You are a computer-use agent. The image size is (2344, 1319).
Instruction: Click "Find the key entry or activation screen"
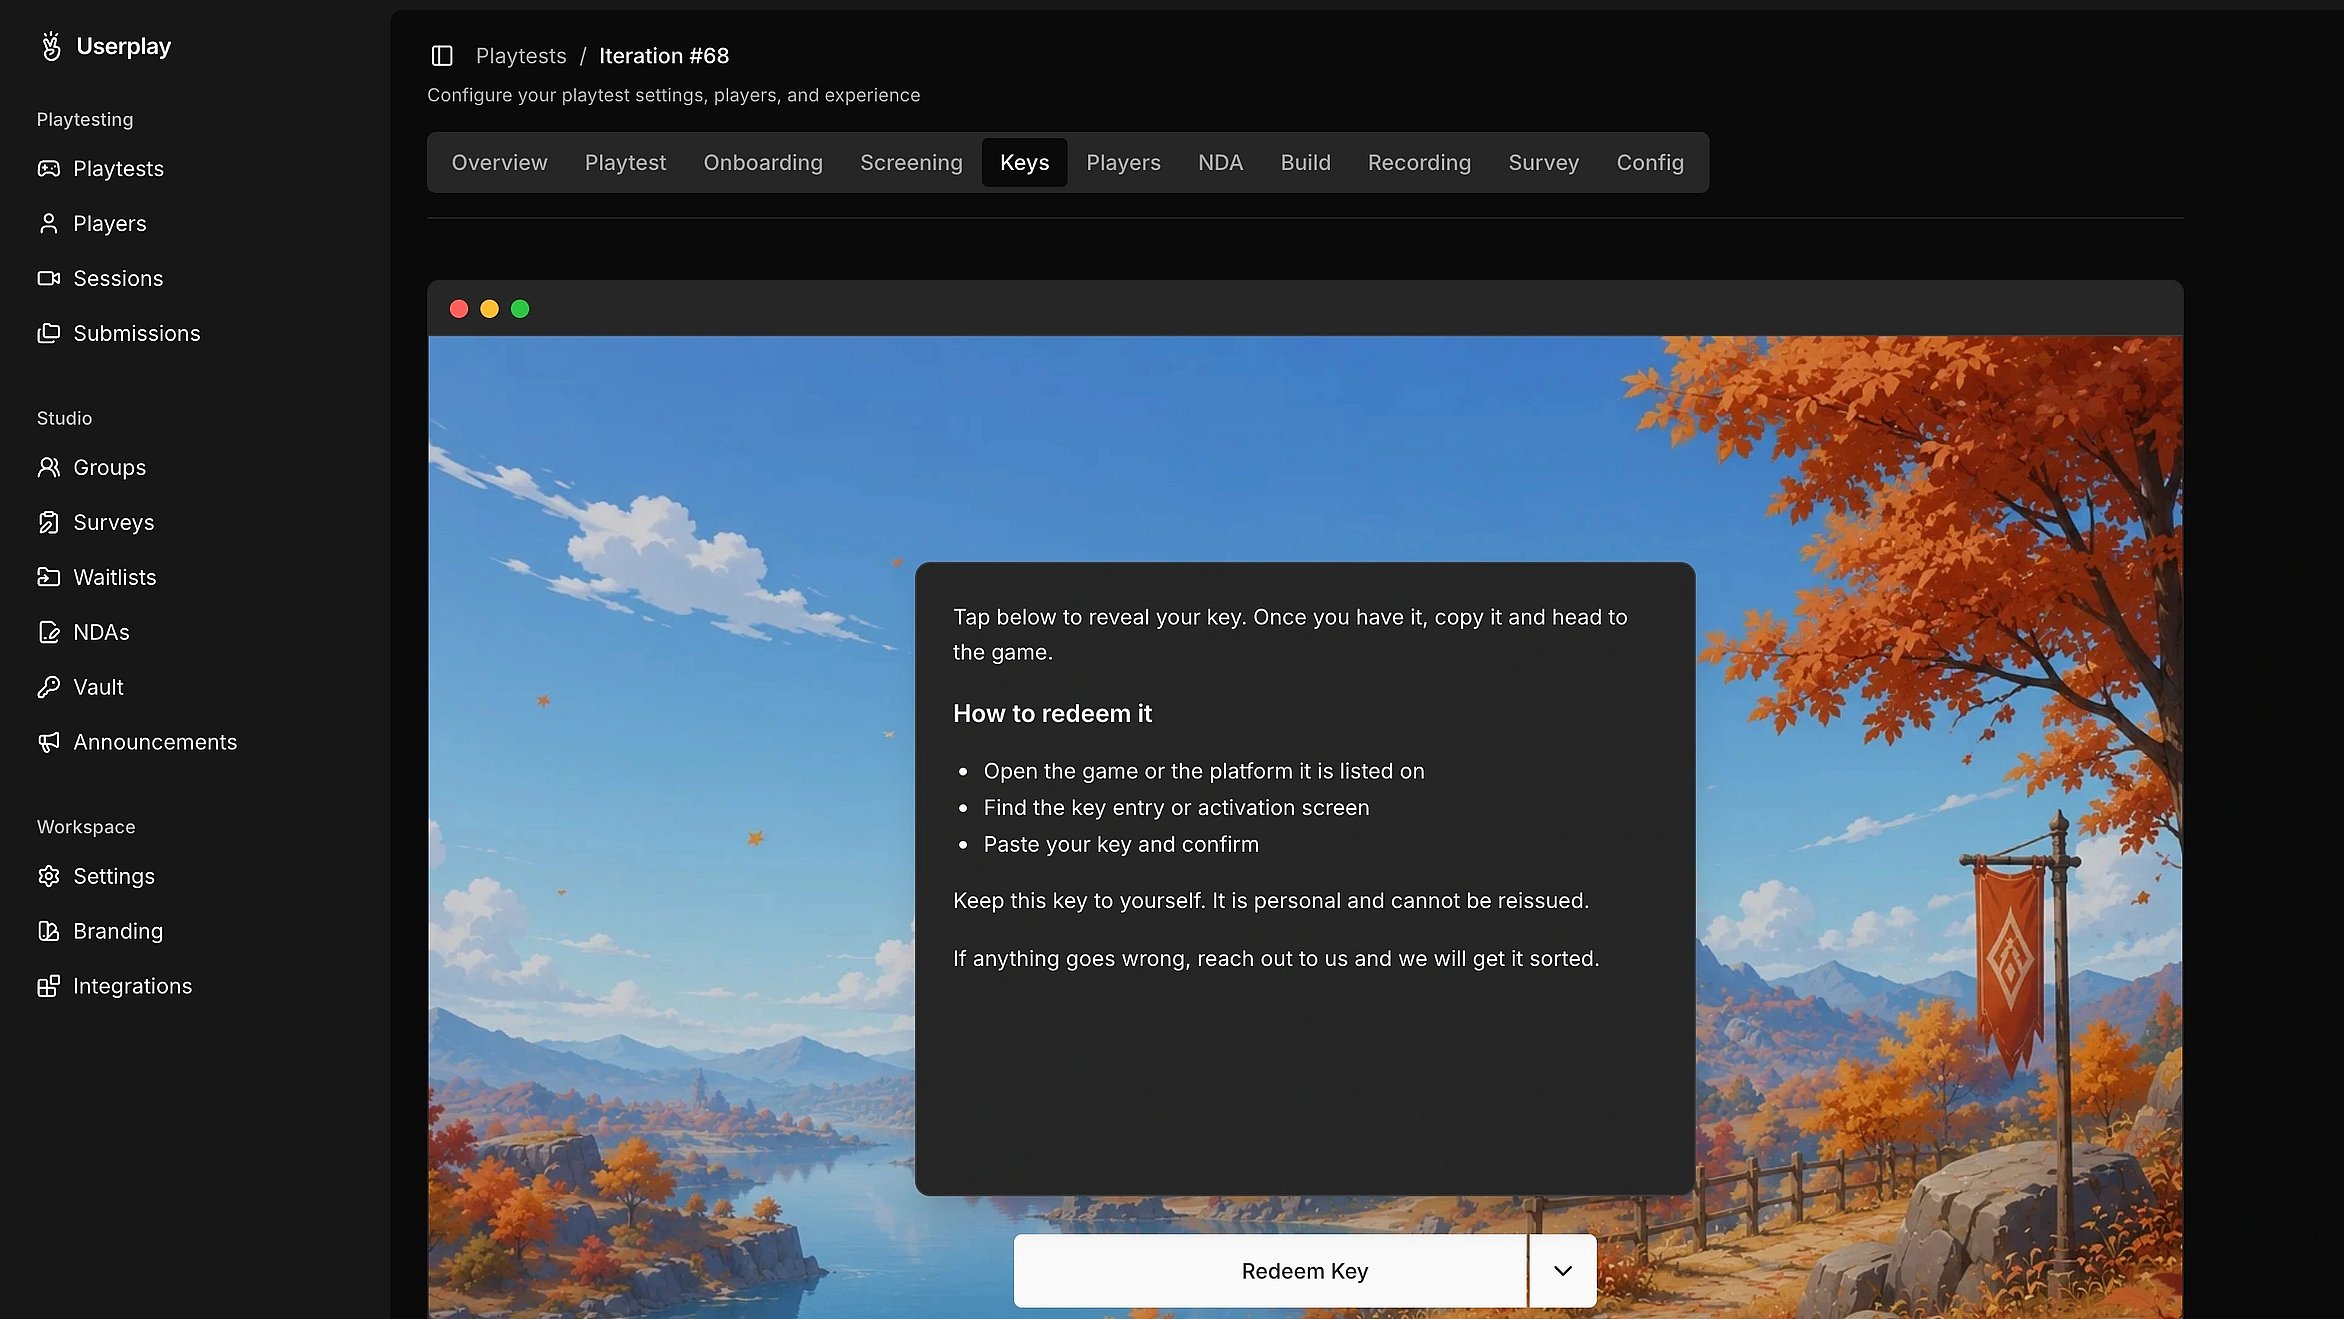(x=1176, y=807)
